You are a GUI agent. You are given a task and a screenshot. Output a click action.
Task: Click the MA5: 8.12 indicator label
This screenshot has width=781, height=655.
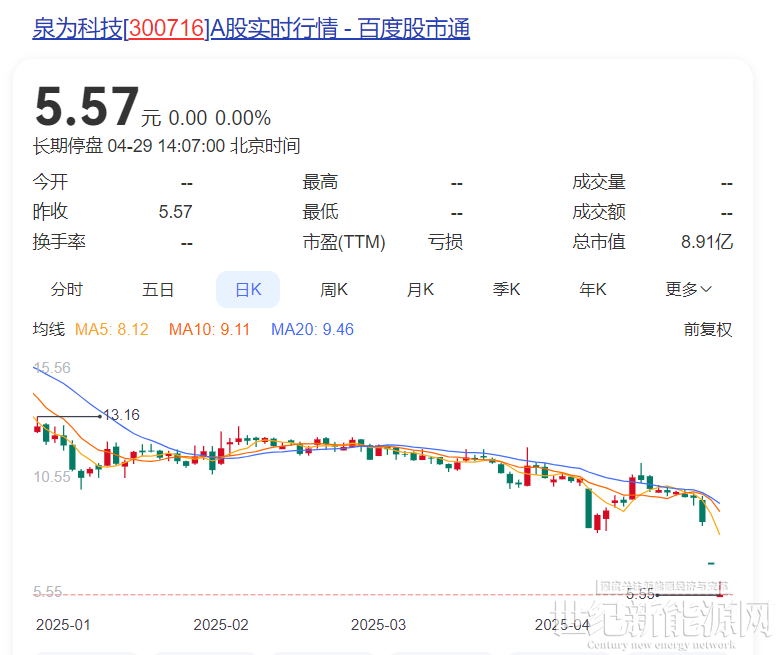click(112, 329)
